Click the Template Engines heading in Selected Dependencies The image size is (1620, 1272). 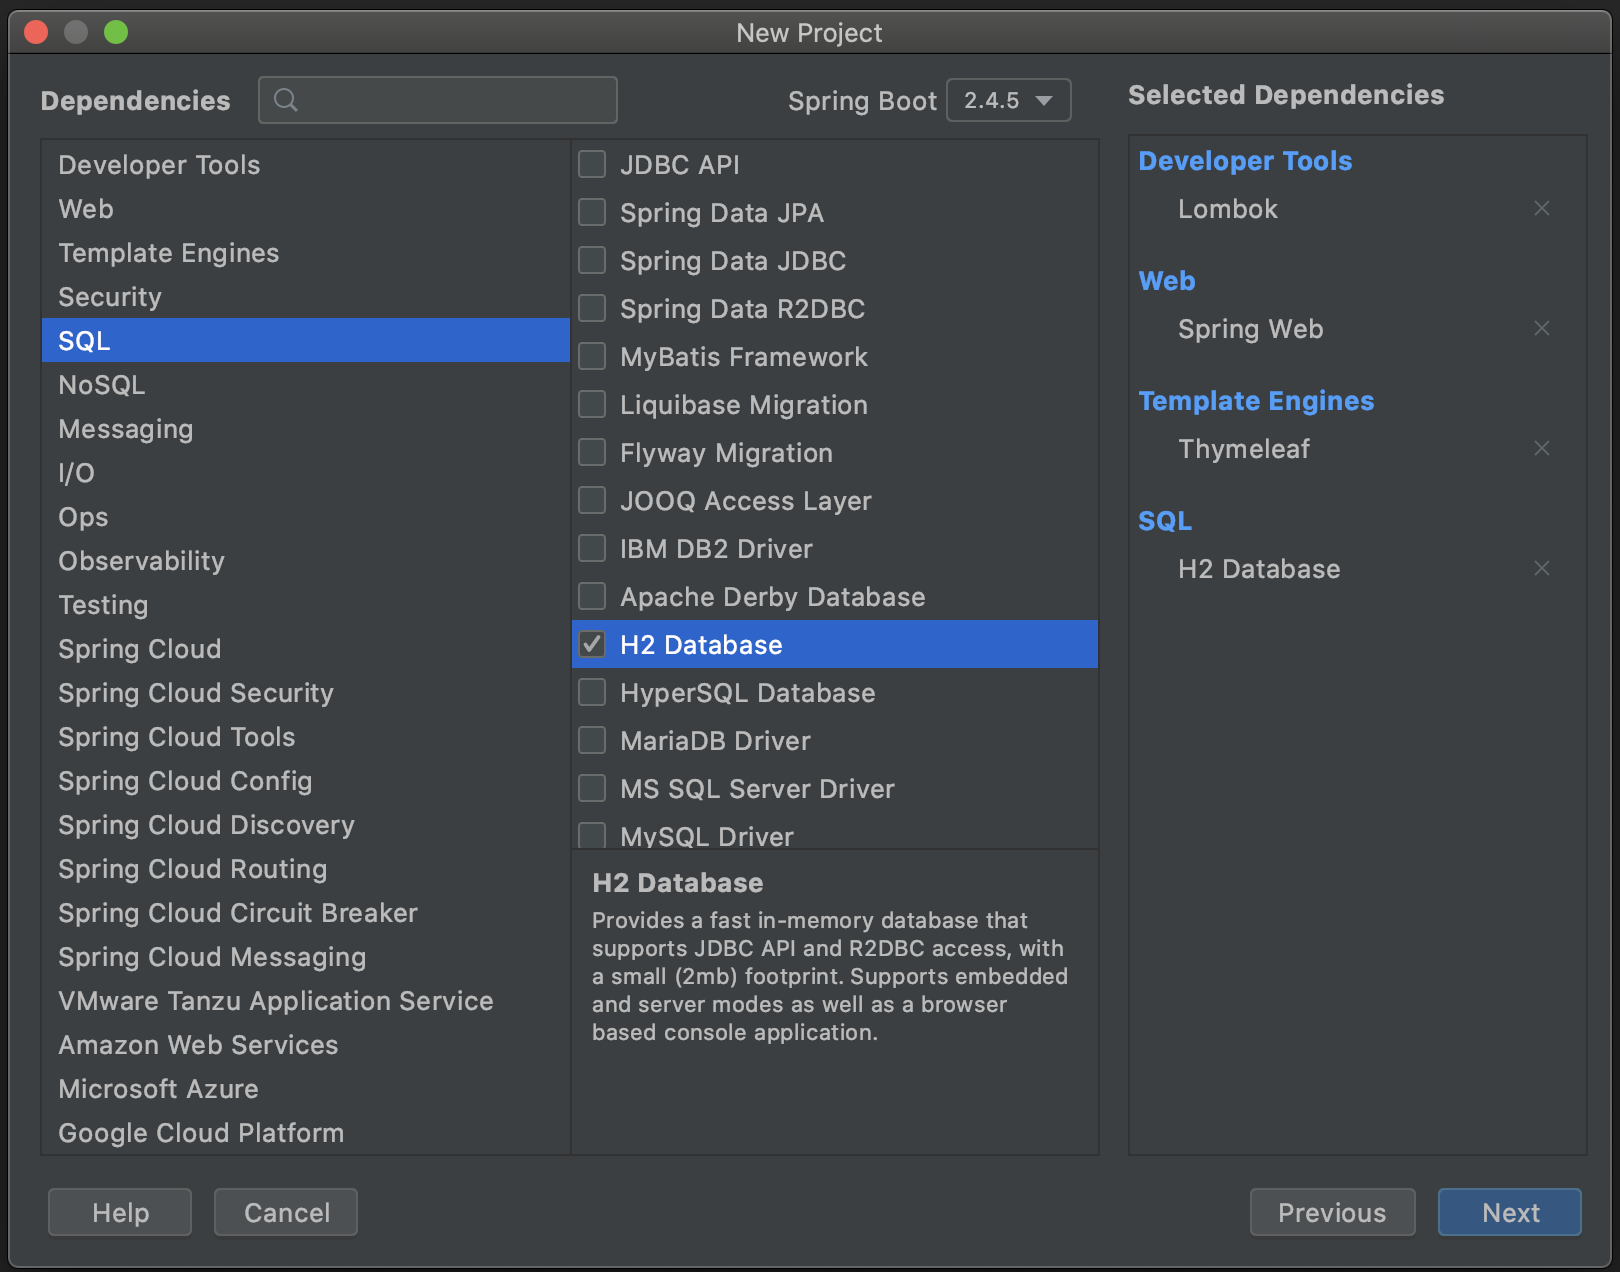coord(1256,401)
